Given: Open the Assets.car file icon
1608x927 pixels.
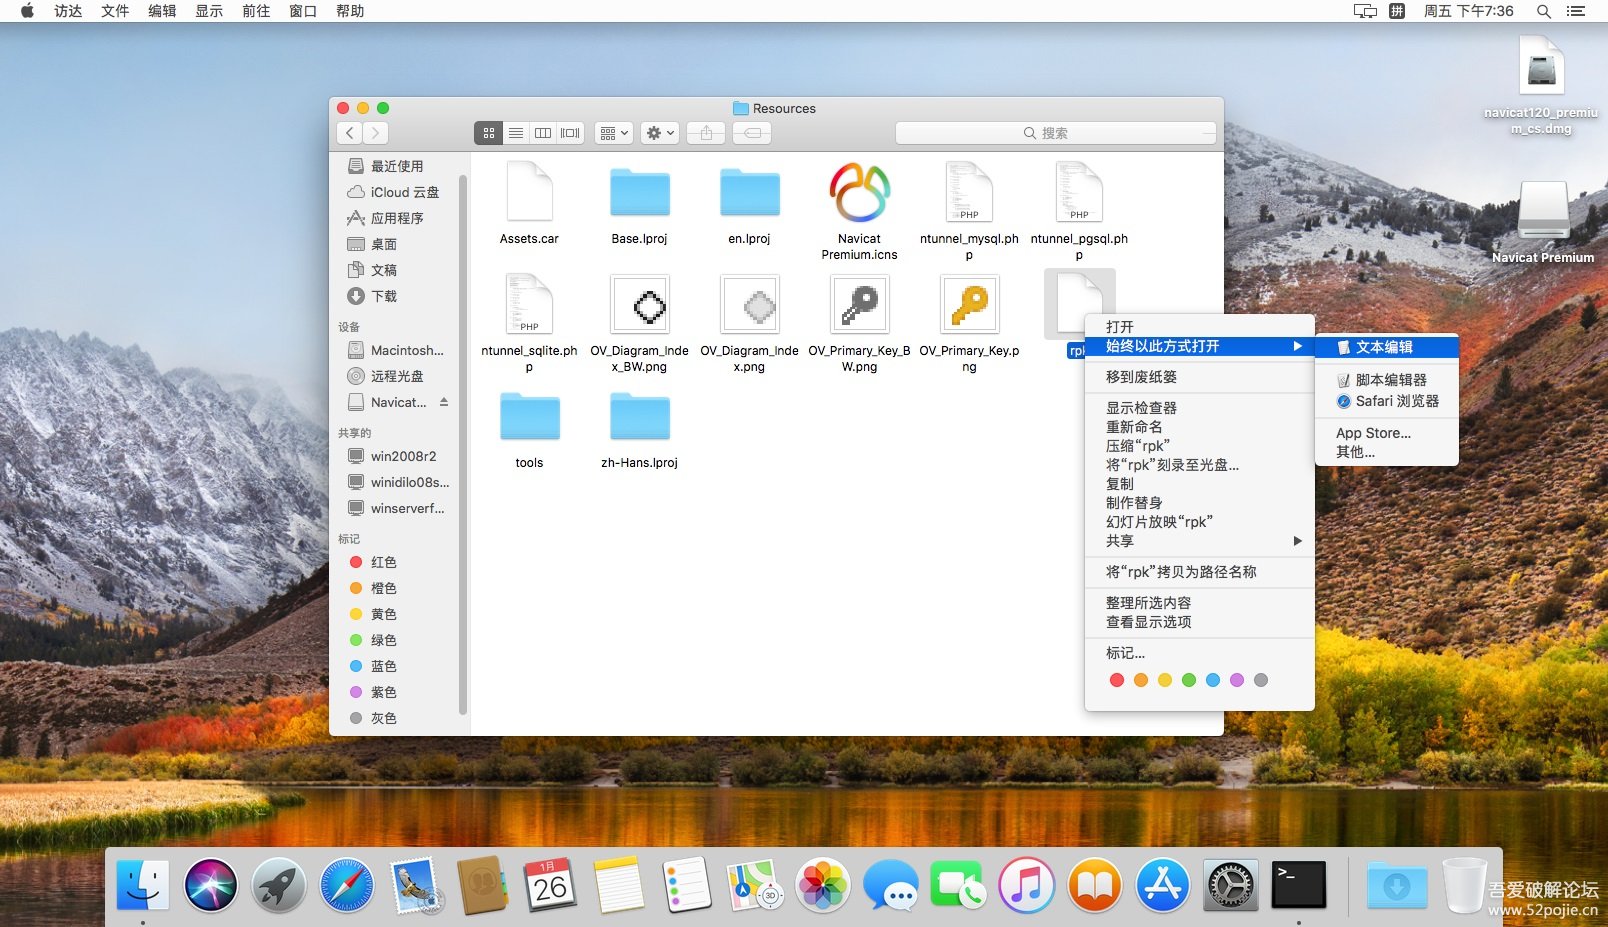Looking at the screenshot, I should click(x=529, y=191).
